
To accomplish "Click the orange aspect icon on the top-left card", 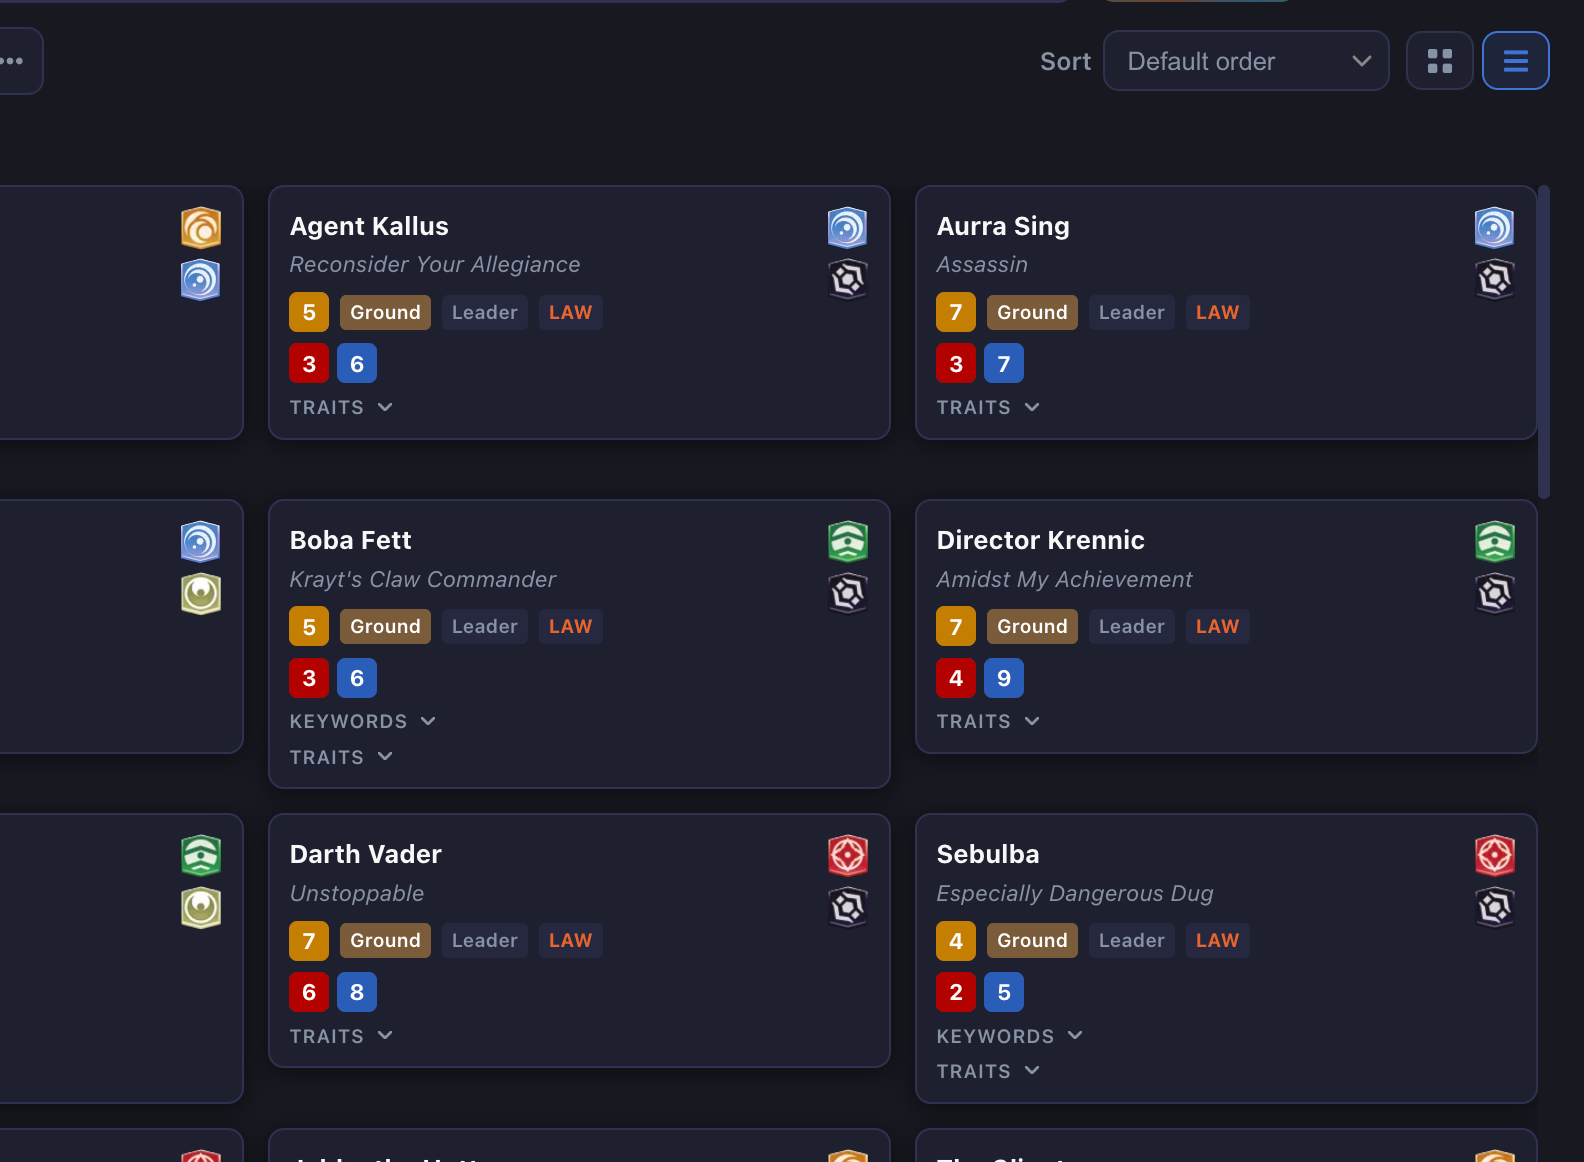I will tap(200, 228).
